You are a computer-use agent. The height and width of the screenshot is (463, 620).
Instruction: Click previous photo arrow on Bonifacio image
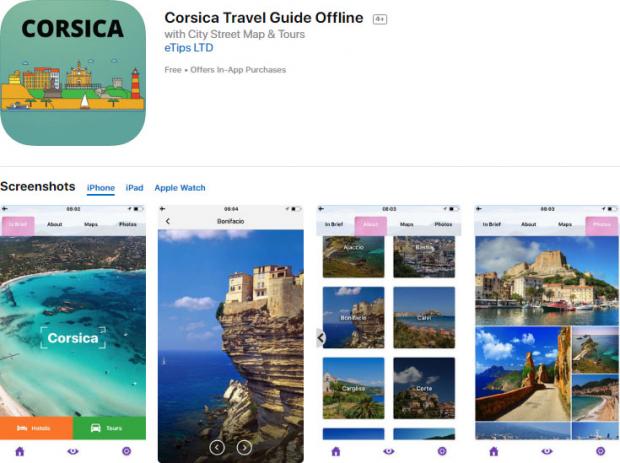pos(217,448)
